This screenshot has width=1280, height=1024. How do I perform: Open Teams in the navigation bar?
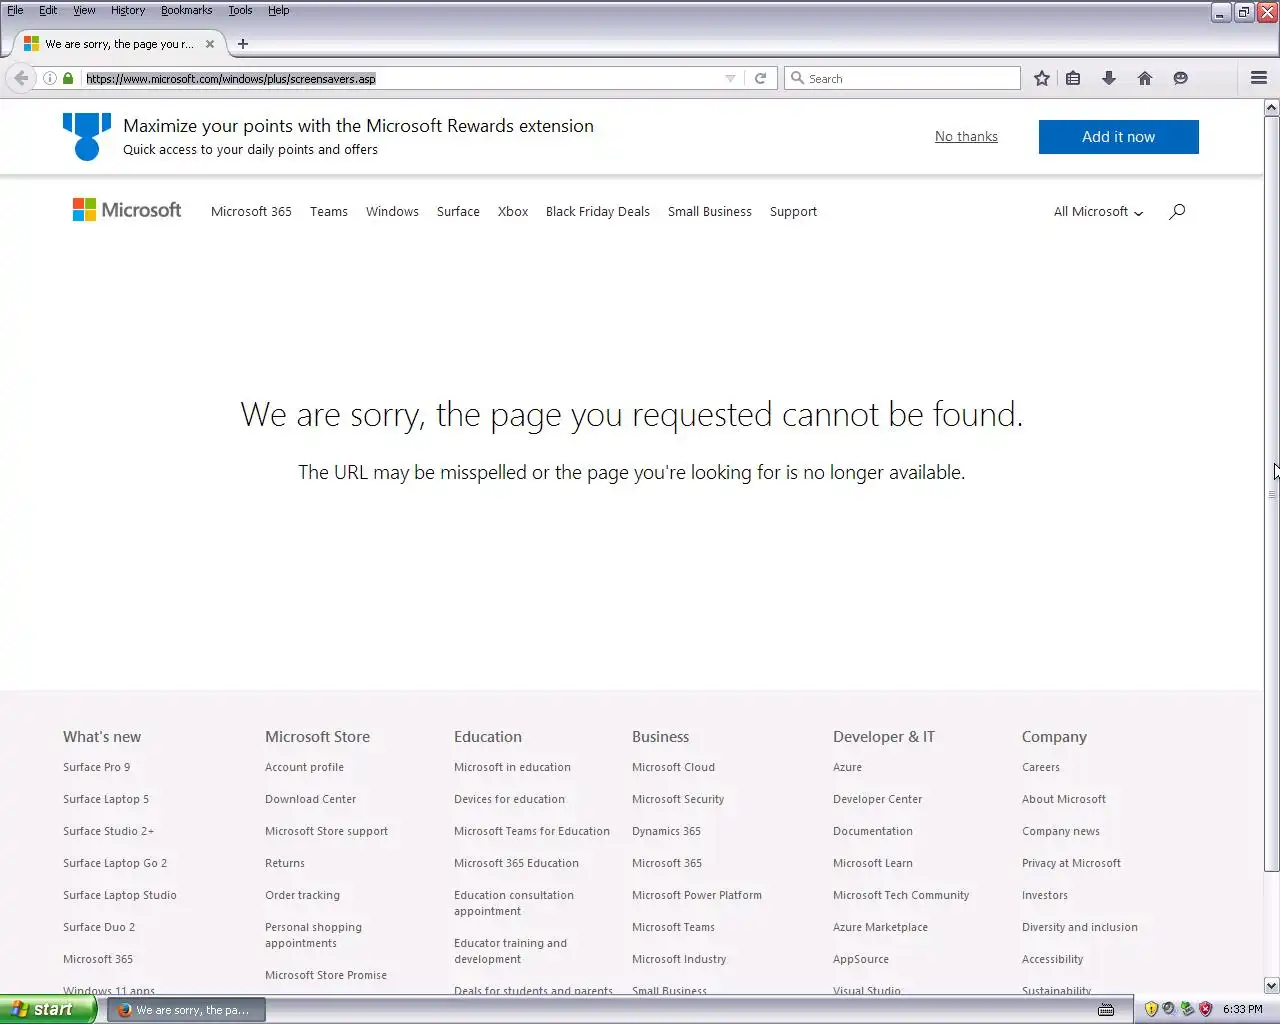coord(329,211)
